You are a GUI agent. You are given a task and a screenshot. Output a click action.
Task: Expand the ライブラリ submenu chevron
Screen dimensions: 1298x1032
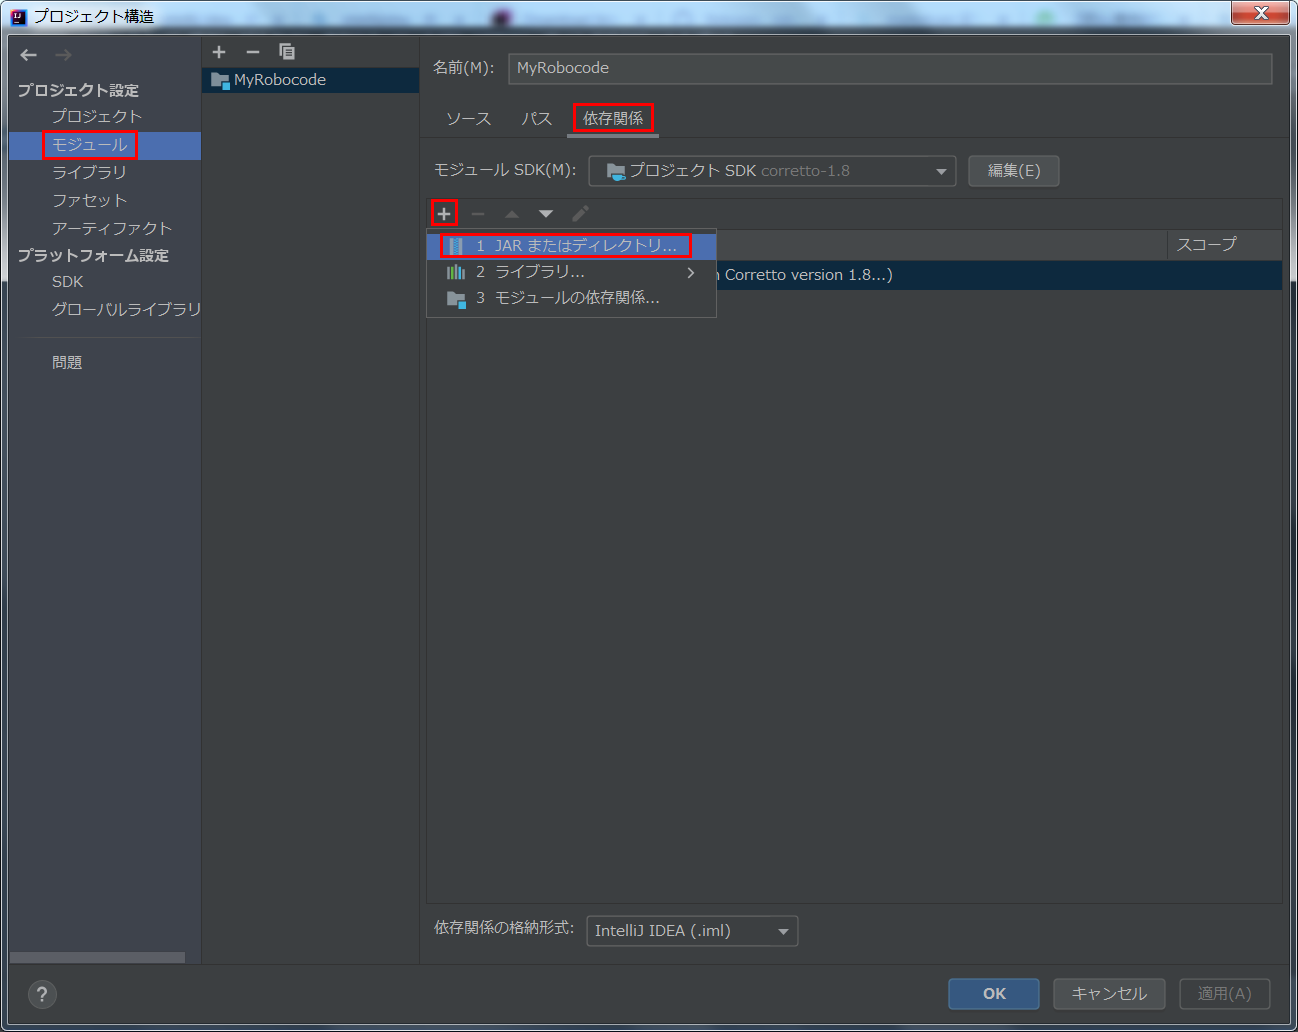coord(690,272)
